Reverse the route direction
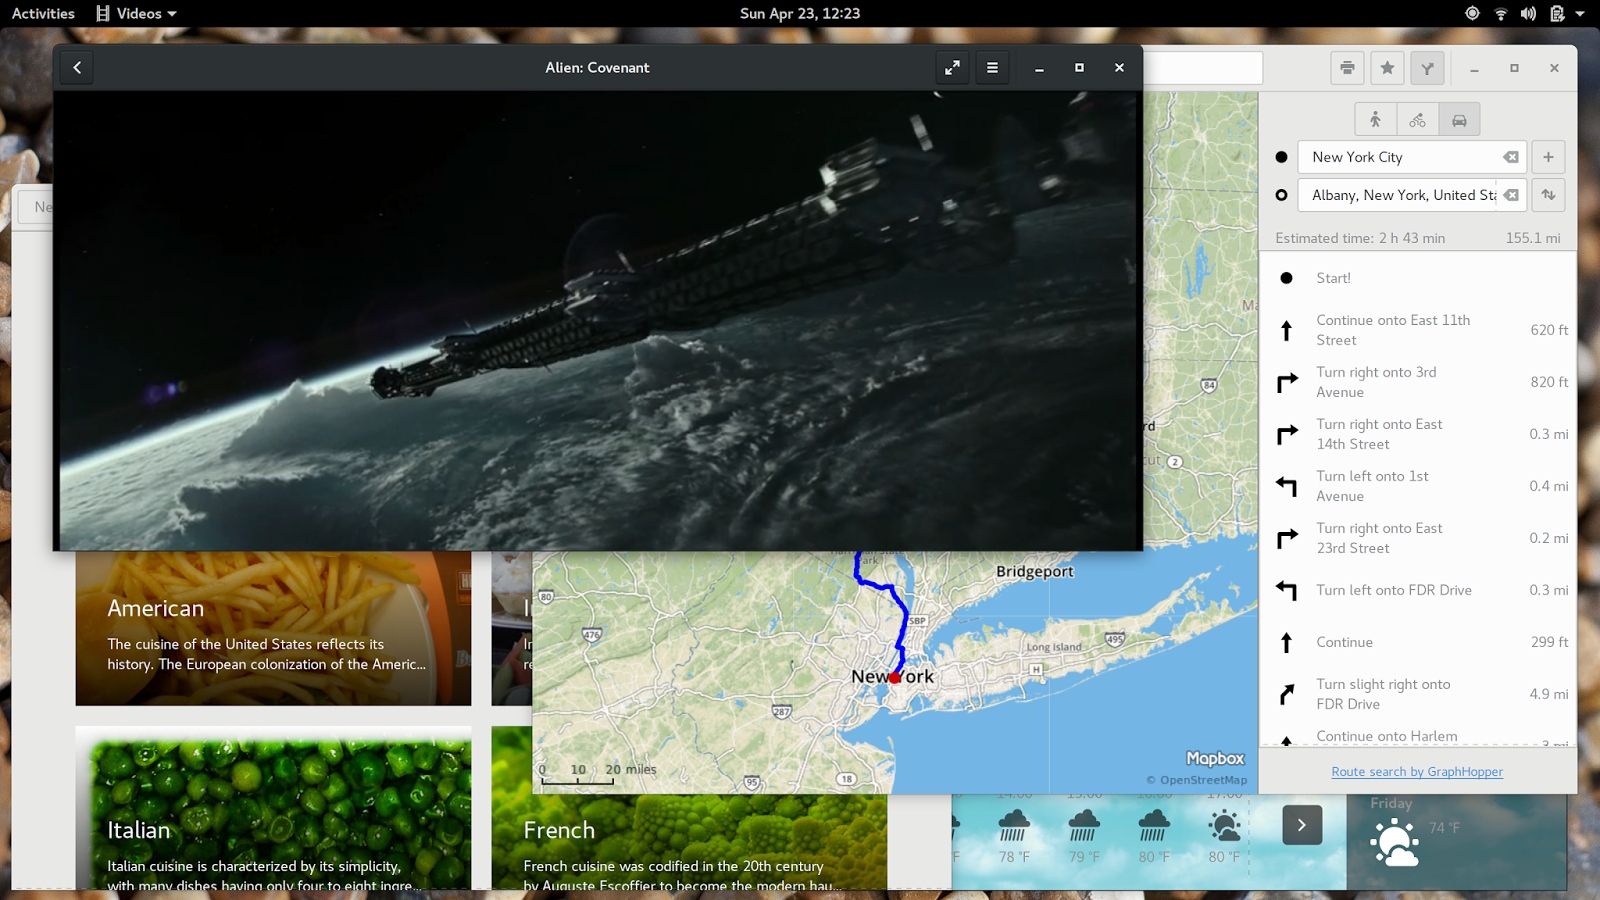Image resolution: width=1600 pixels, height=900 pixels. [1548, 195]
